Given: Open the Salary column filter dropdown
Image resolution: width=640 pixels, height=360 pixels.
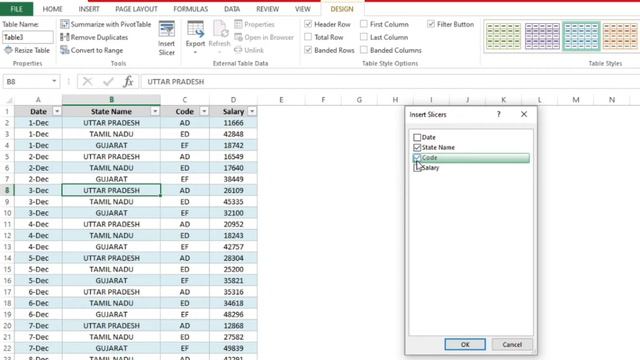Looking at the screenshot, I should point(252,111).
